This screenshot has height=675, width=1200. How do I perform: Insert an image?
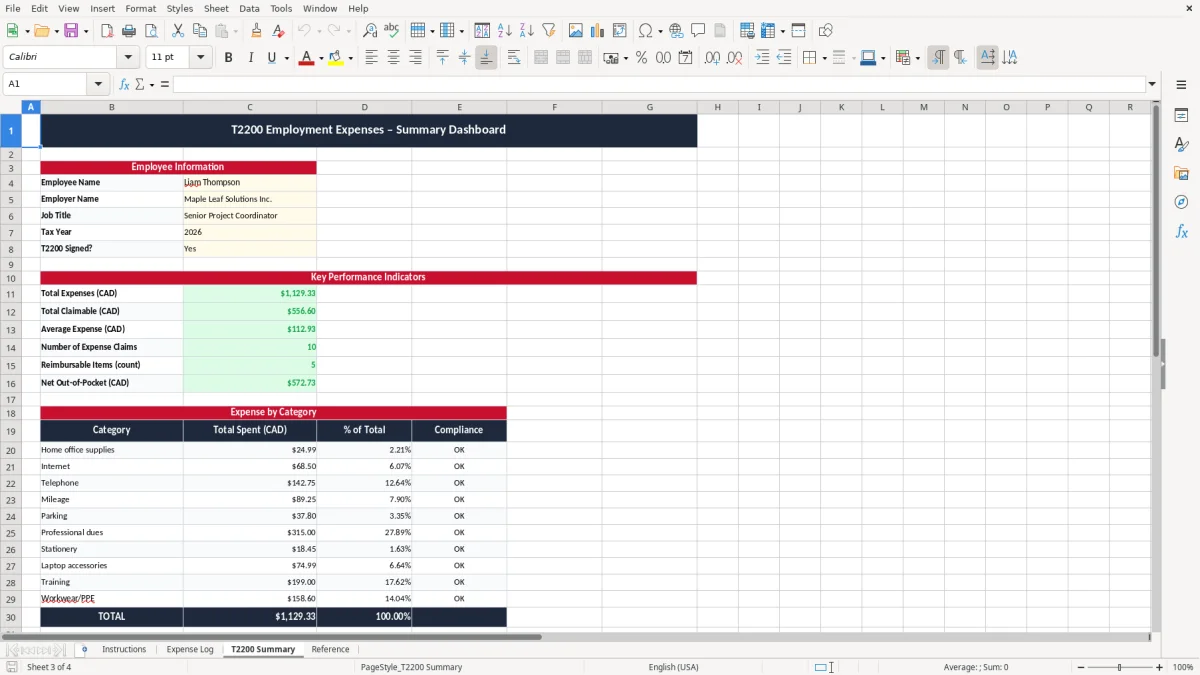coord(575,31)
